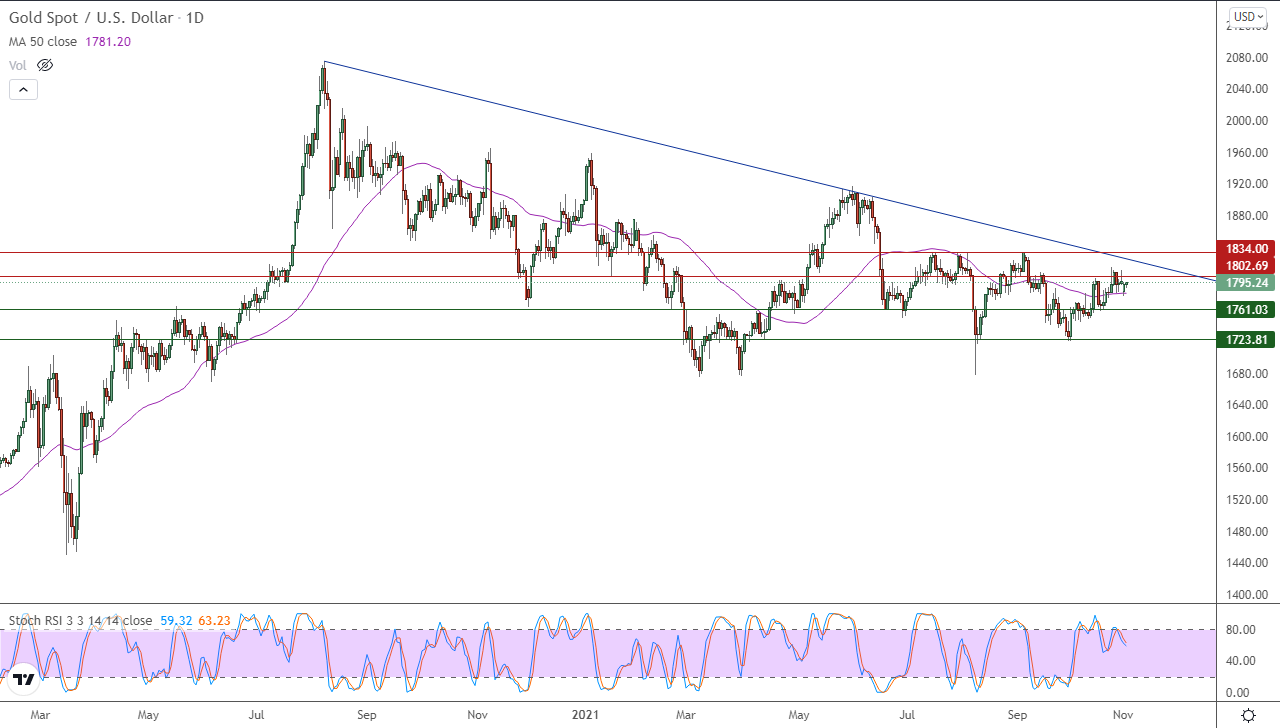Click the 2021 label on time axis
Image resolution: width=1280 pixels, height=728 pixels.
(587, 715)
